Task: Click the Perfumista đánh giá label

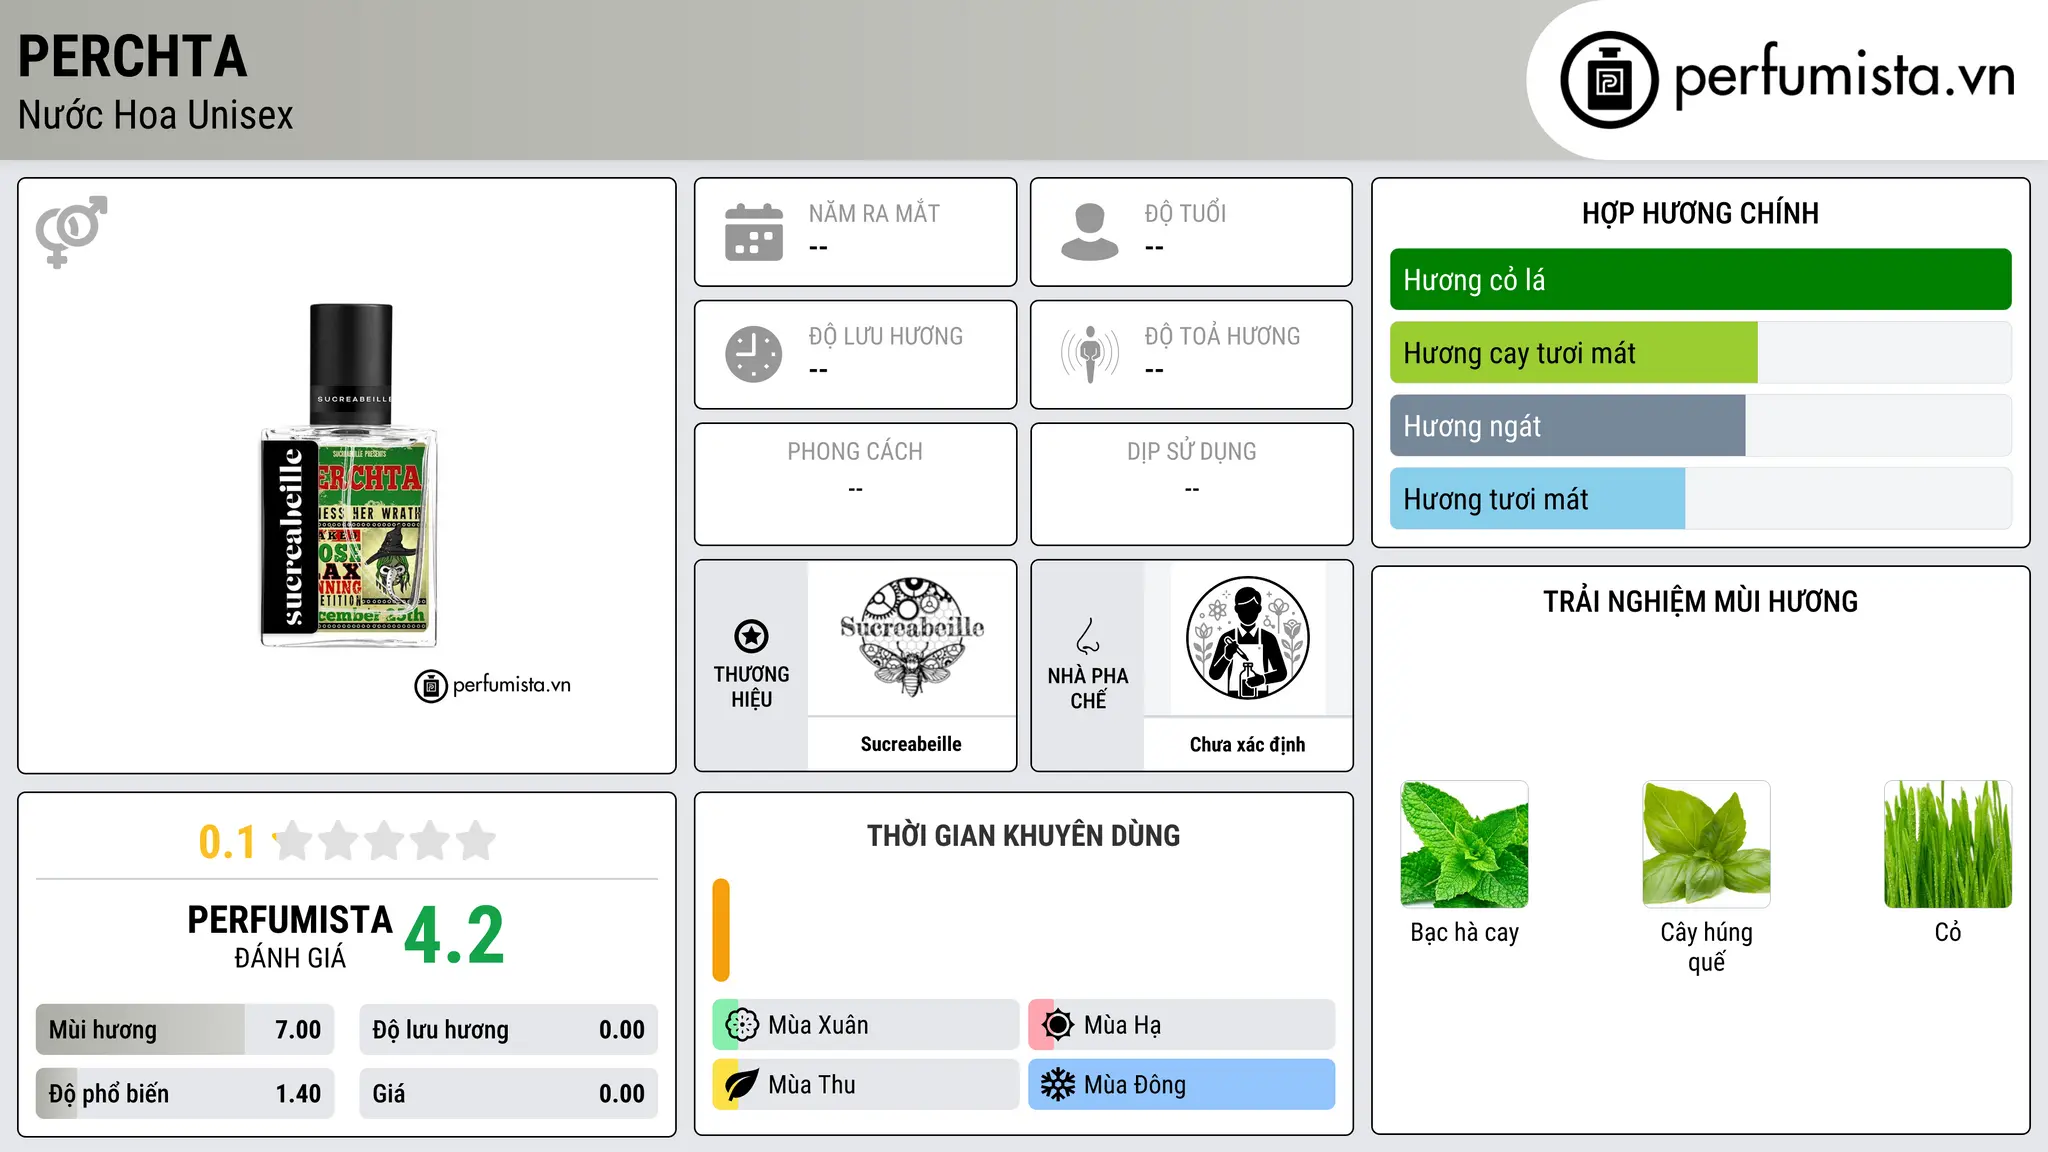Action: tap(290, 936)
